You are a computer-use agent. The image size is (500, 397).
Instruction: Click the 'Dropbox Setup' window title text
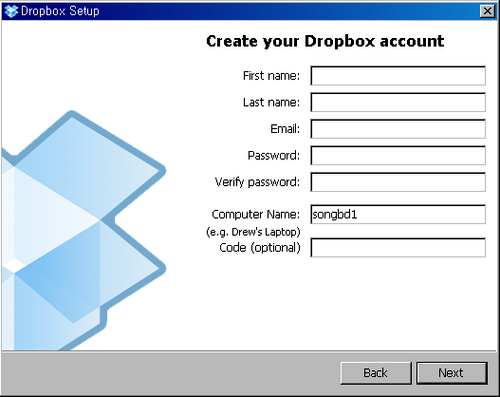[x=60, y=11]
